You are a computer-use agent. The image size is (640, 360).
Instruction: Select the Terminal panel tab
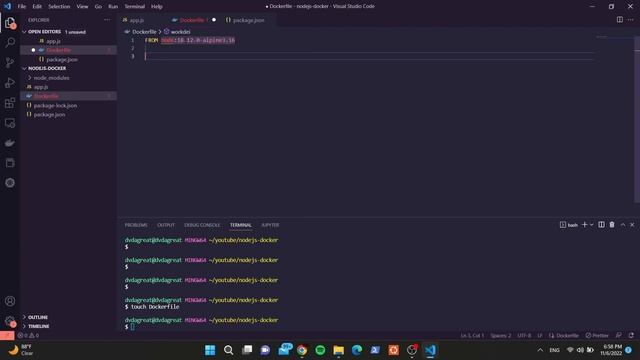[240, 225]
